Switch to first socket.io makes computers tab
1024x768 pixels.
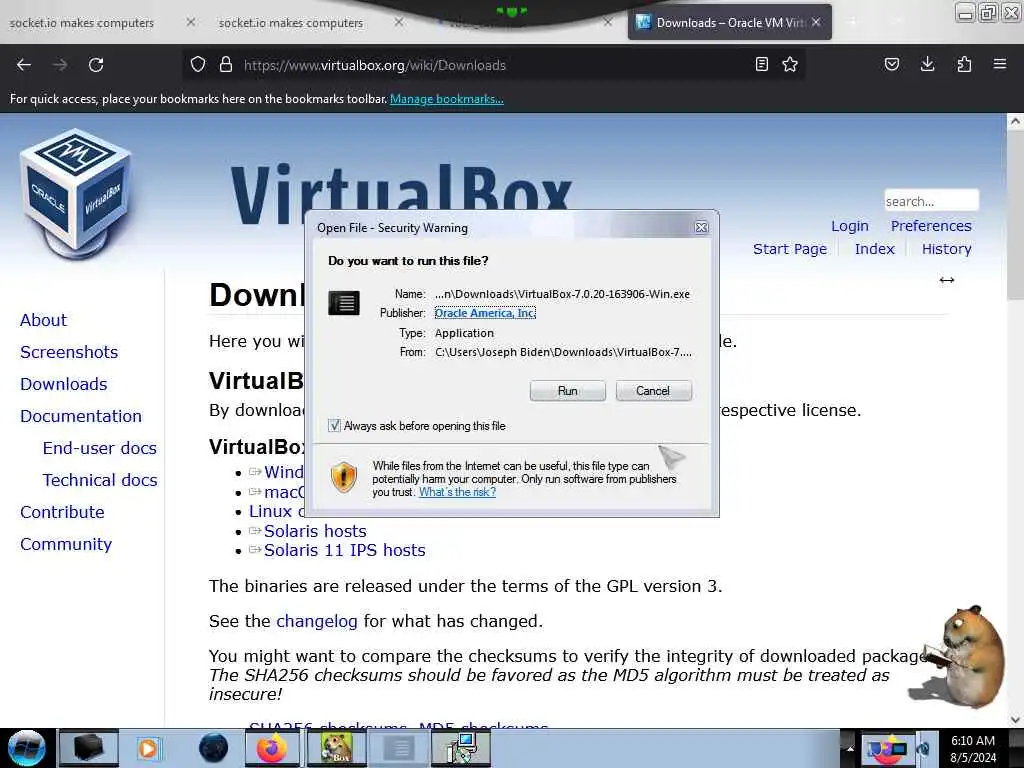82,23
